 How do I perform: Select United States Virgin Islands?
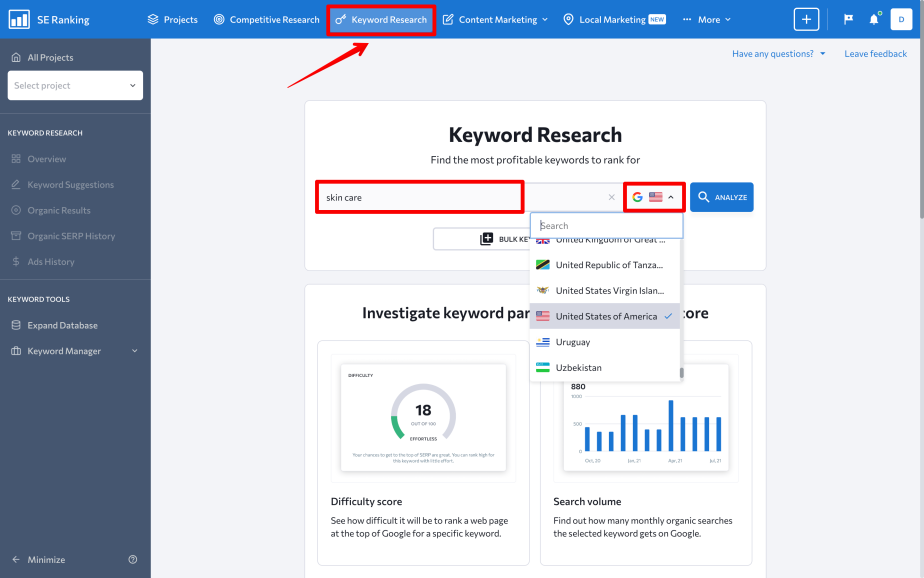click(x=605, y=290)
